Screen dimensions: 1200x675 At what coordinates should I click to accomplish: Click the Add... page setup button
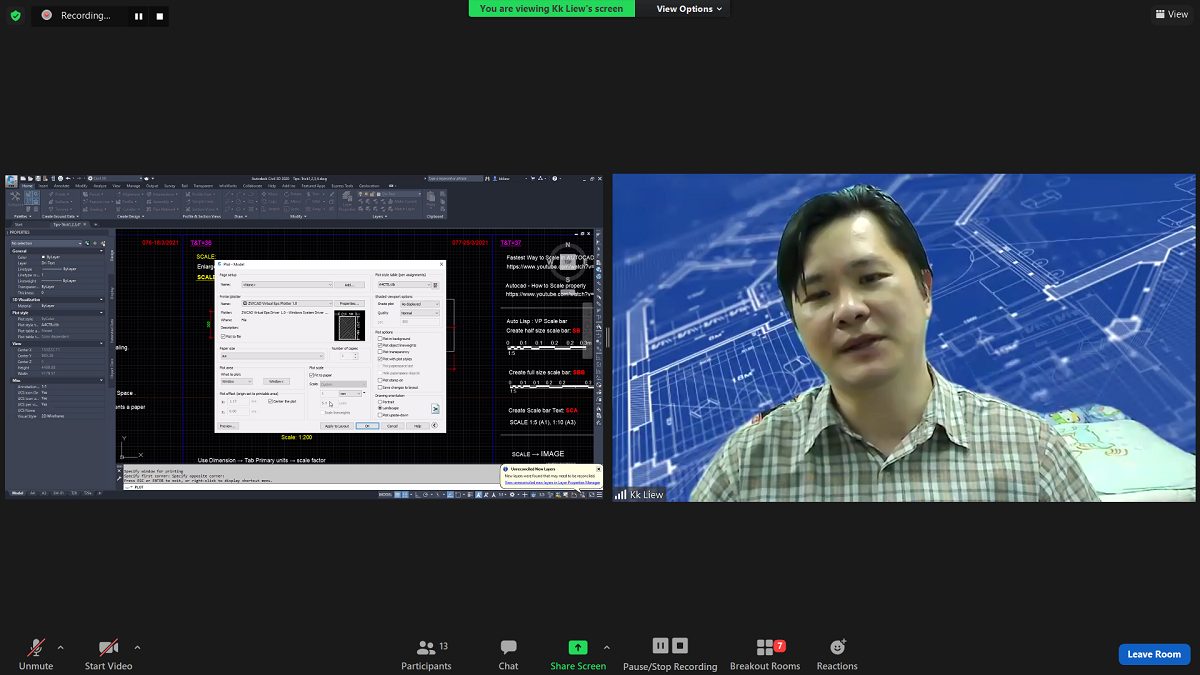point(350,285)
